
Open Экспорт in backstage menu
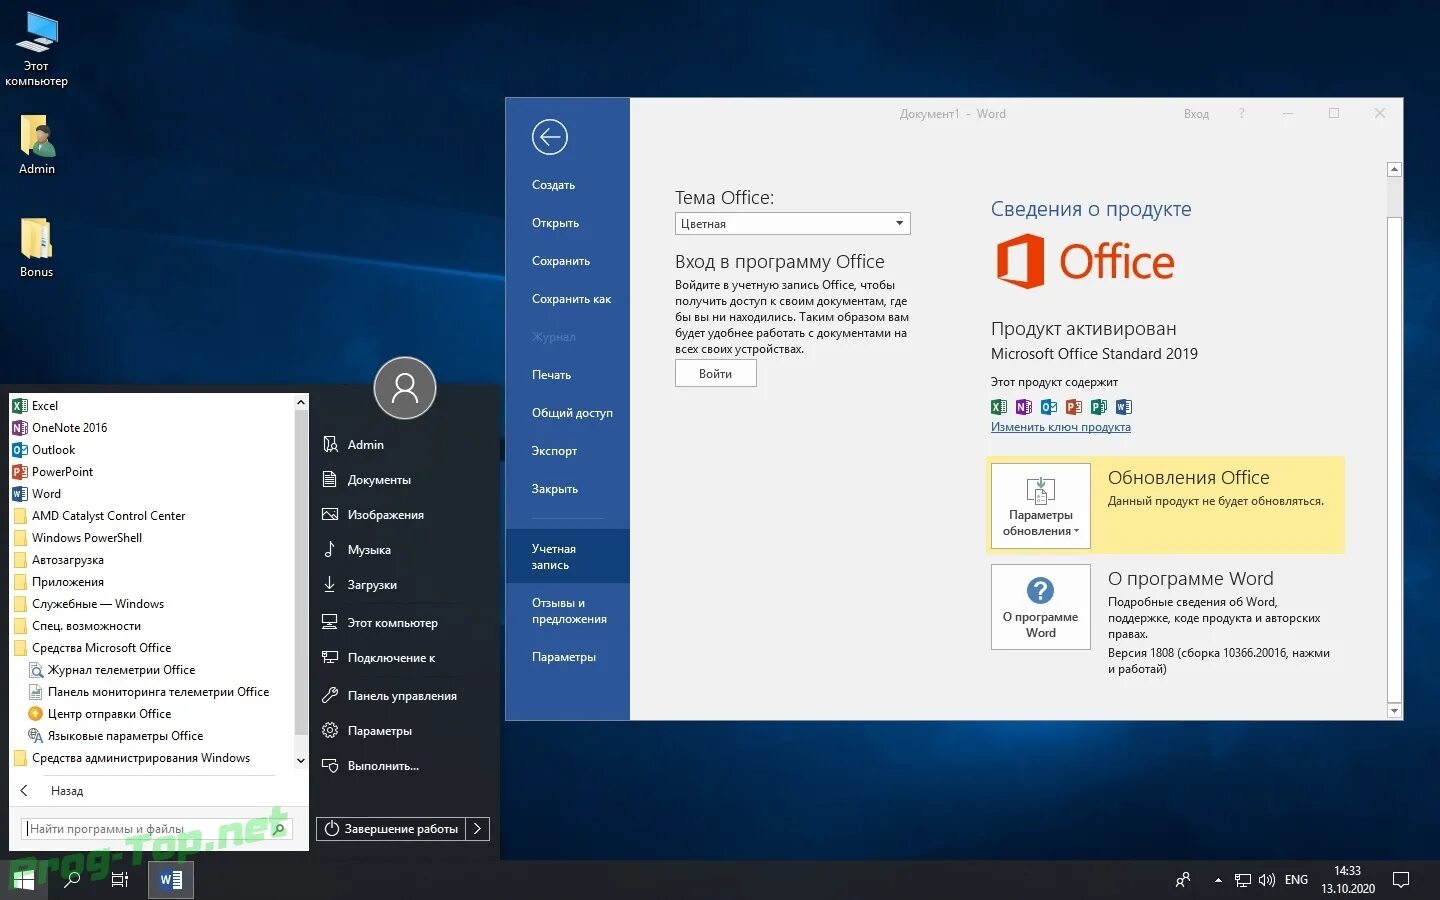tap(554, 451)
